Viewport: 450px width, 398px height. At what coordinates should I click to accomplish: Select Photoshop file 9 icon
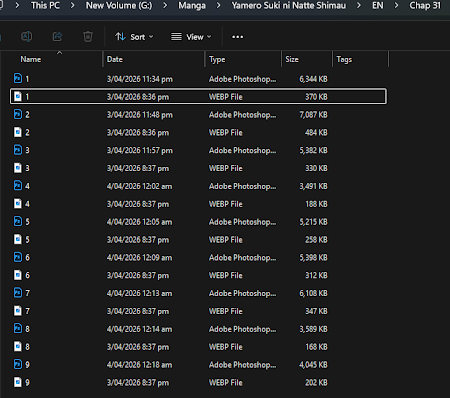18,364
